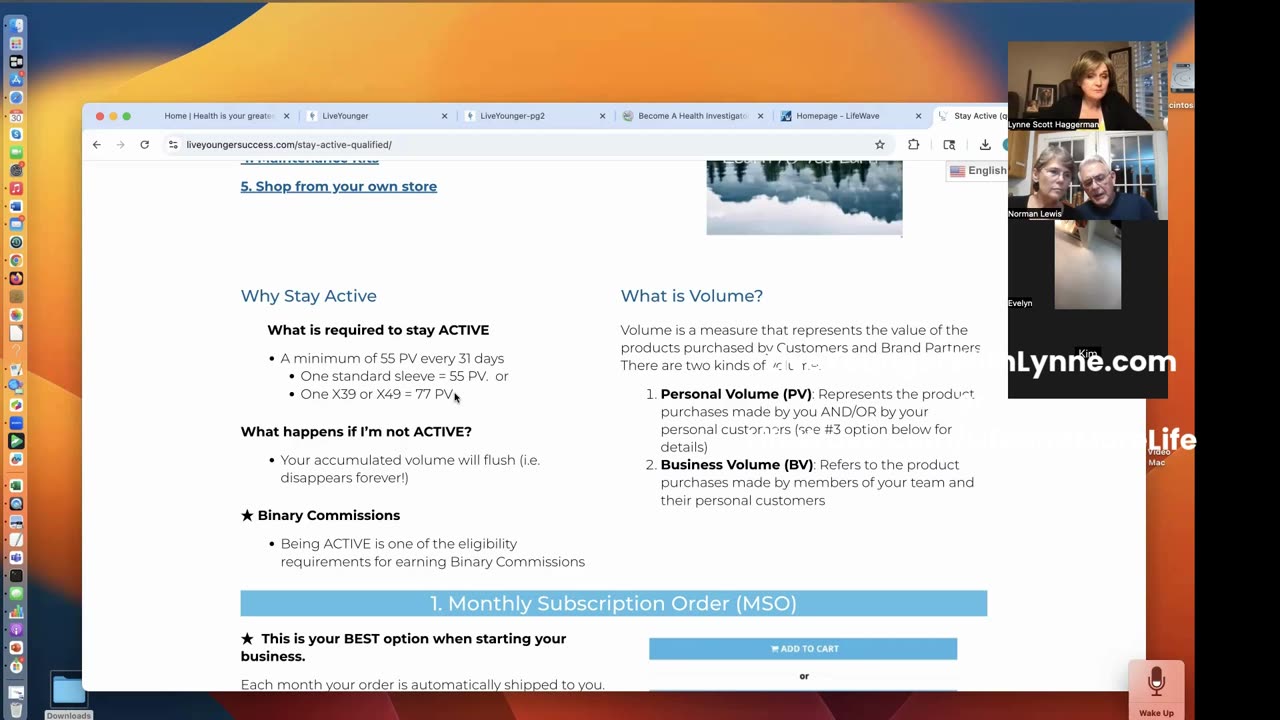Open Skype from the dock
Viewport: 1280px width, 720px height.
coord(16,134)
